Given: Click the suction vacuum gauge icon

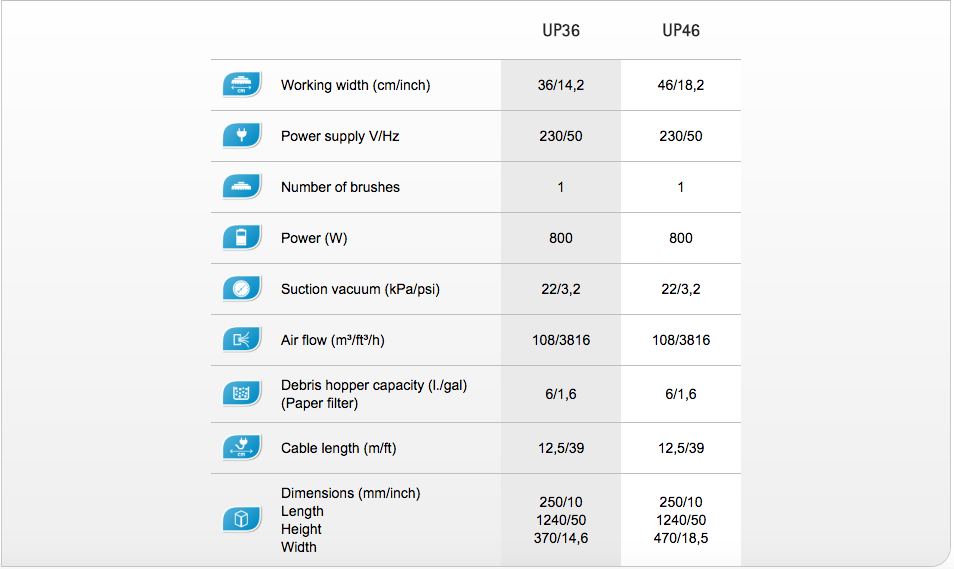Looking at the screenshot, I should (x=242, y=289).
